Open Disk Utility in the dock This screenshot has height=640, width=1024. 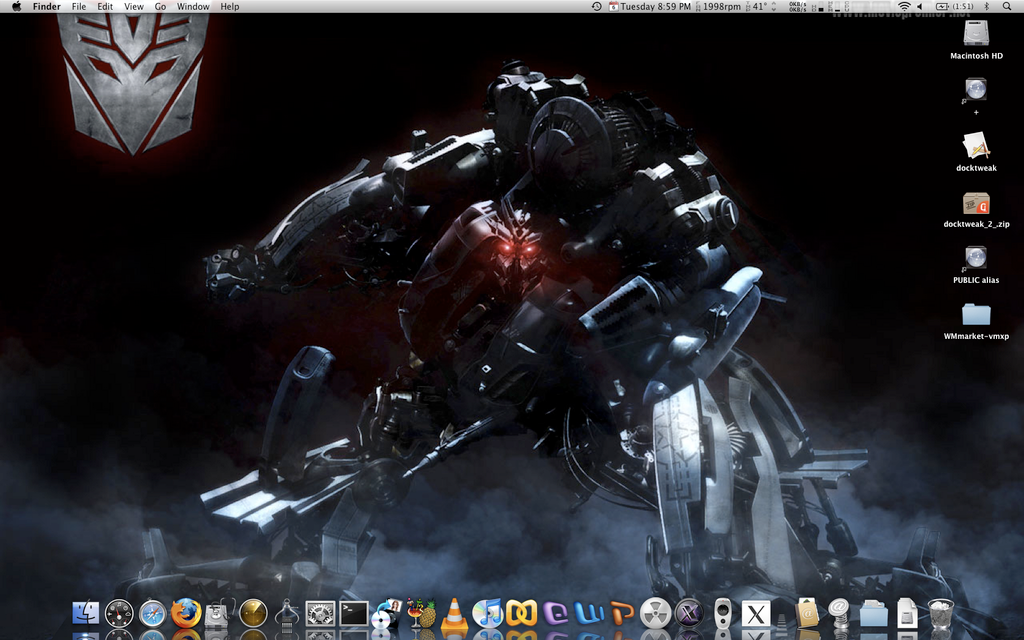(219, 614)
